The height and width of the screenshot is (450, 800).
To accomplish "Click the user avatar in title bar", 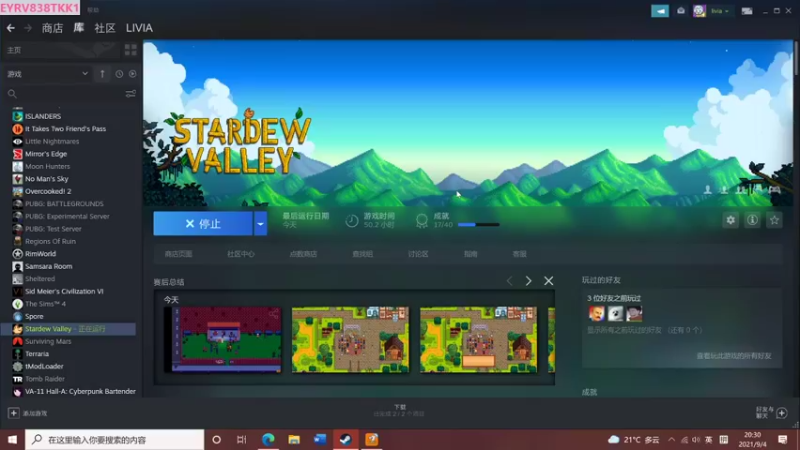I will pos(699,11).
